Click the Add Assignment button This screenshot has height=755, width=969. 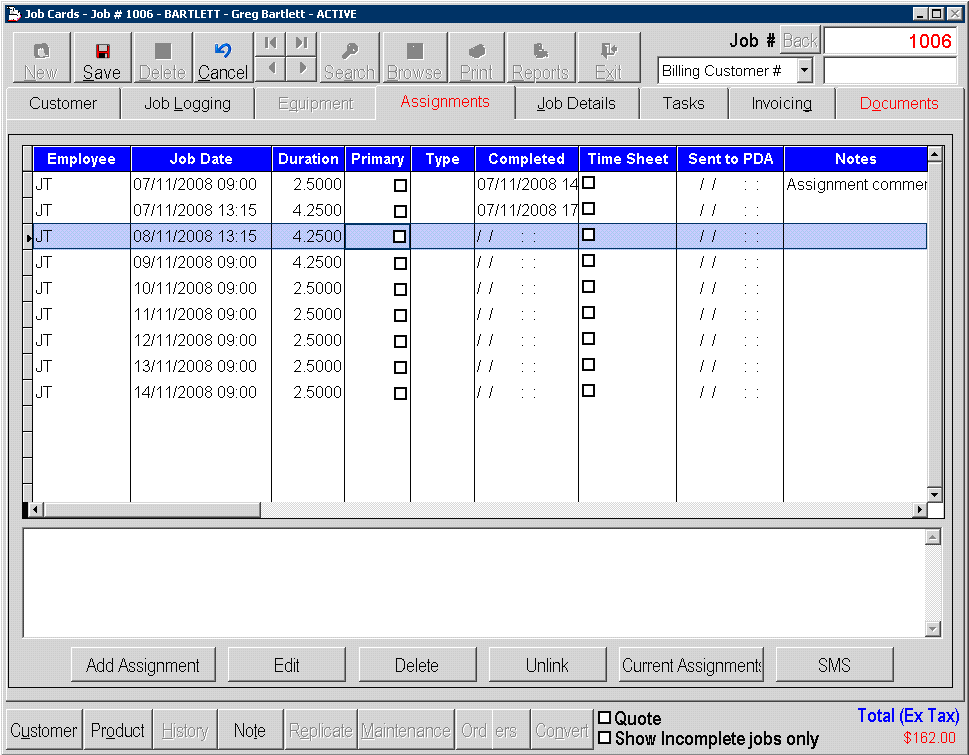click(143, 665)
